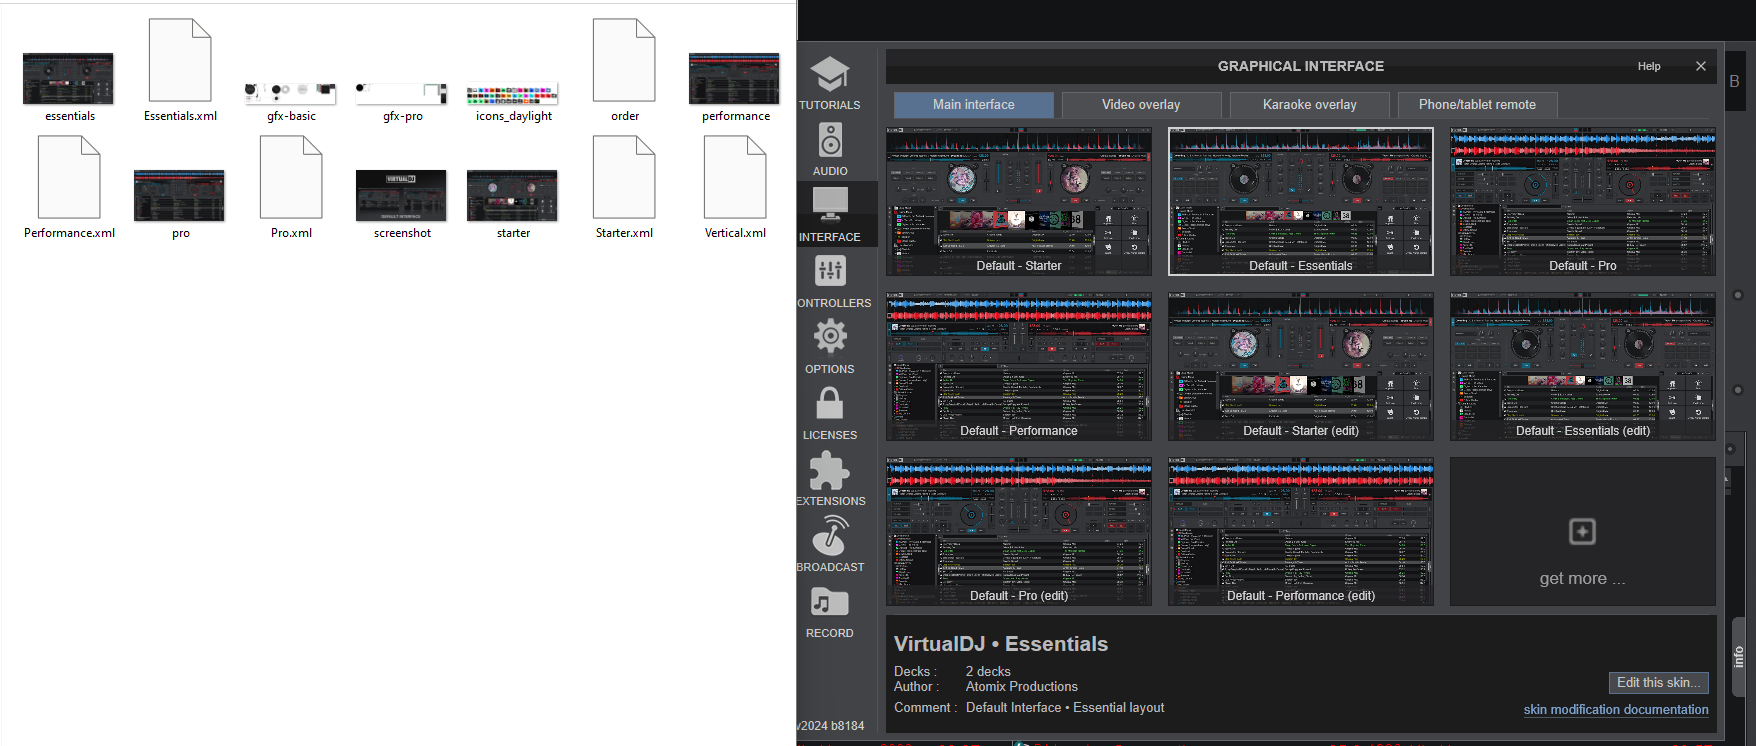Select the Default - Starter skin

[1019, 201]
